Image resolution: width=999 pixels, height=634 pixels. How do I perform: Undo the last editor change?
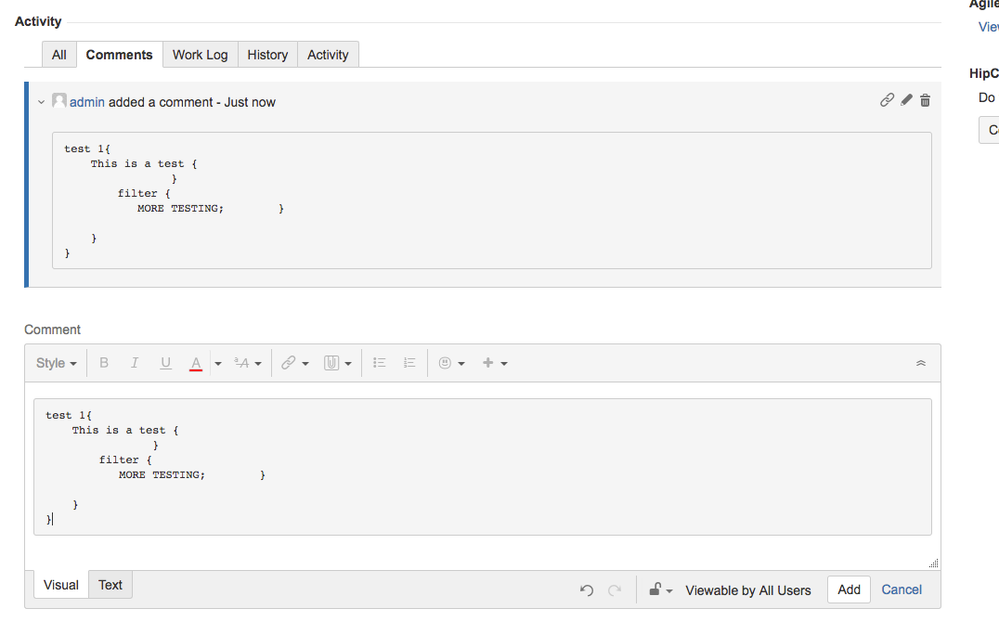click(587, 590)
